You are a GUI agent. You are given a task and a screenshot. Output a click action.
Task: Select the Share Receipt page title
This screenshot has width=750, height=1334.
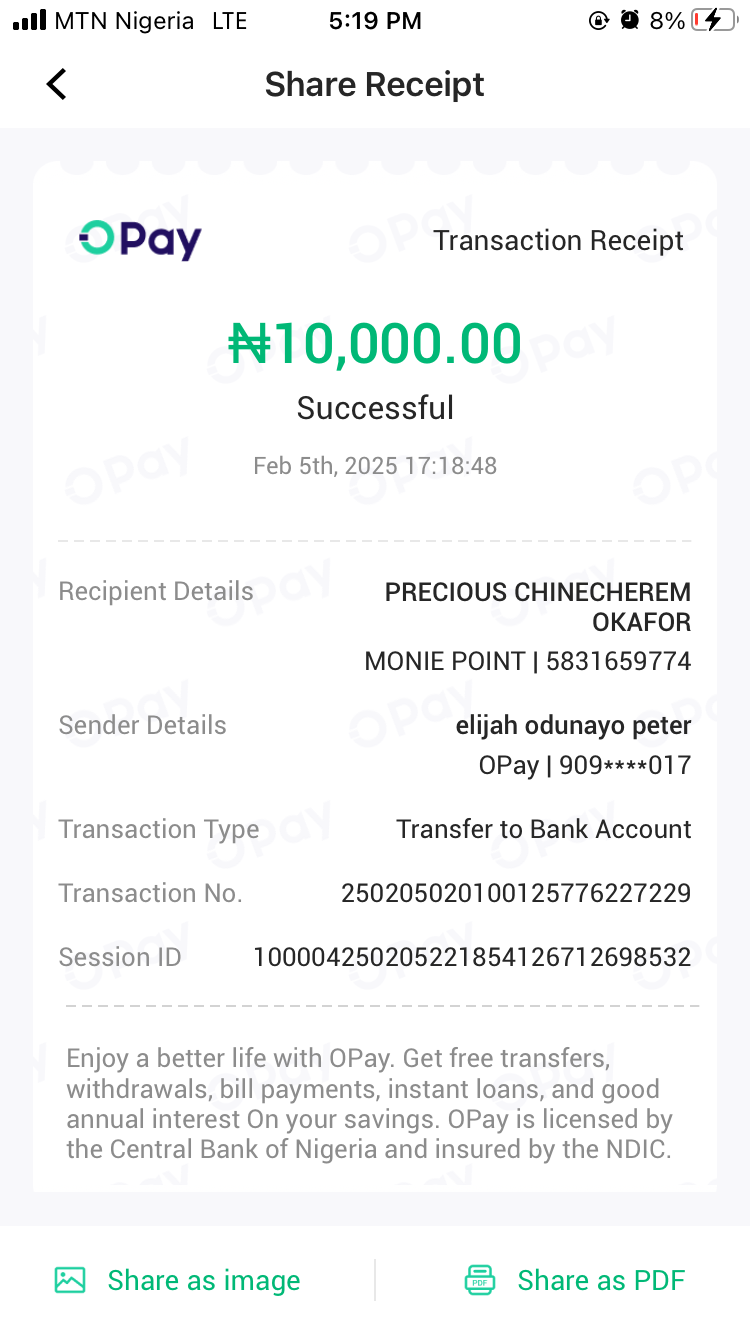(x=374, y=85)
